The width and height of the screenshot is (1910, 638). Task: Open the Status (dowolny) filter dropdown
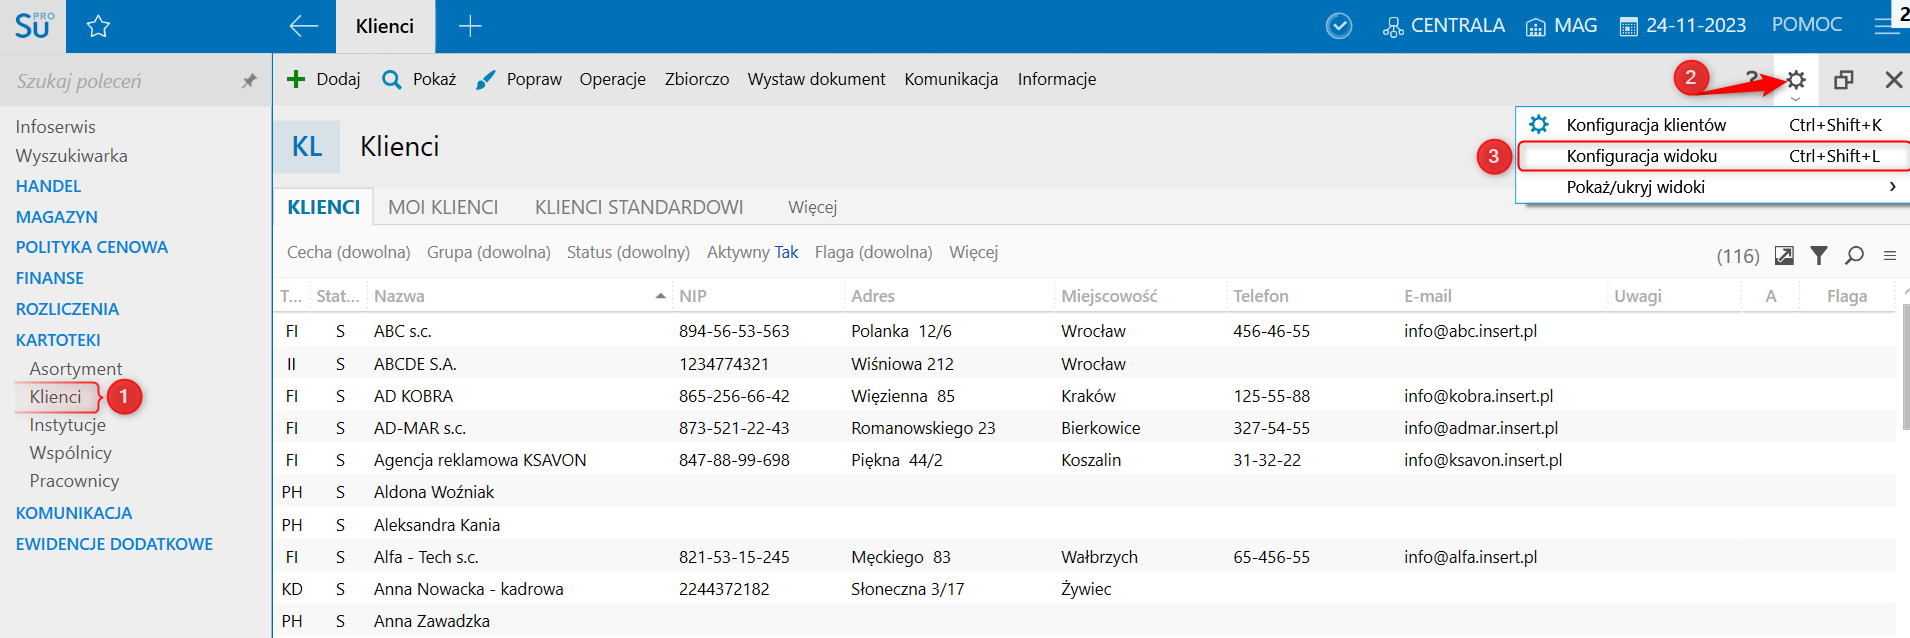pyautogui.click(x=628, y=252)
